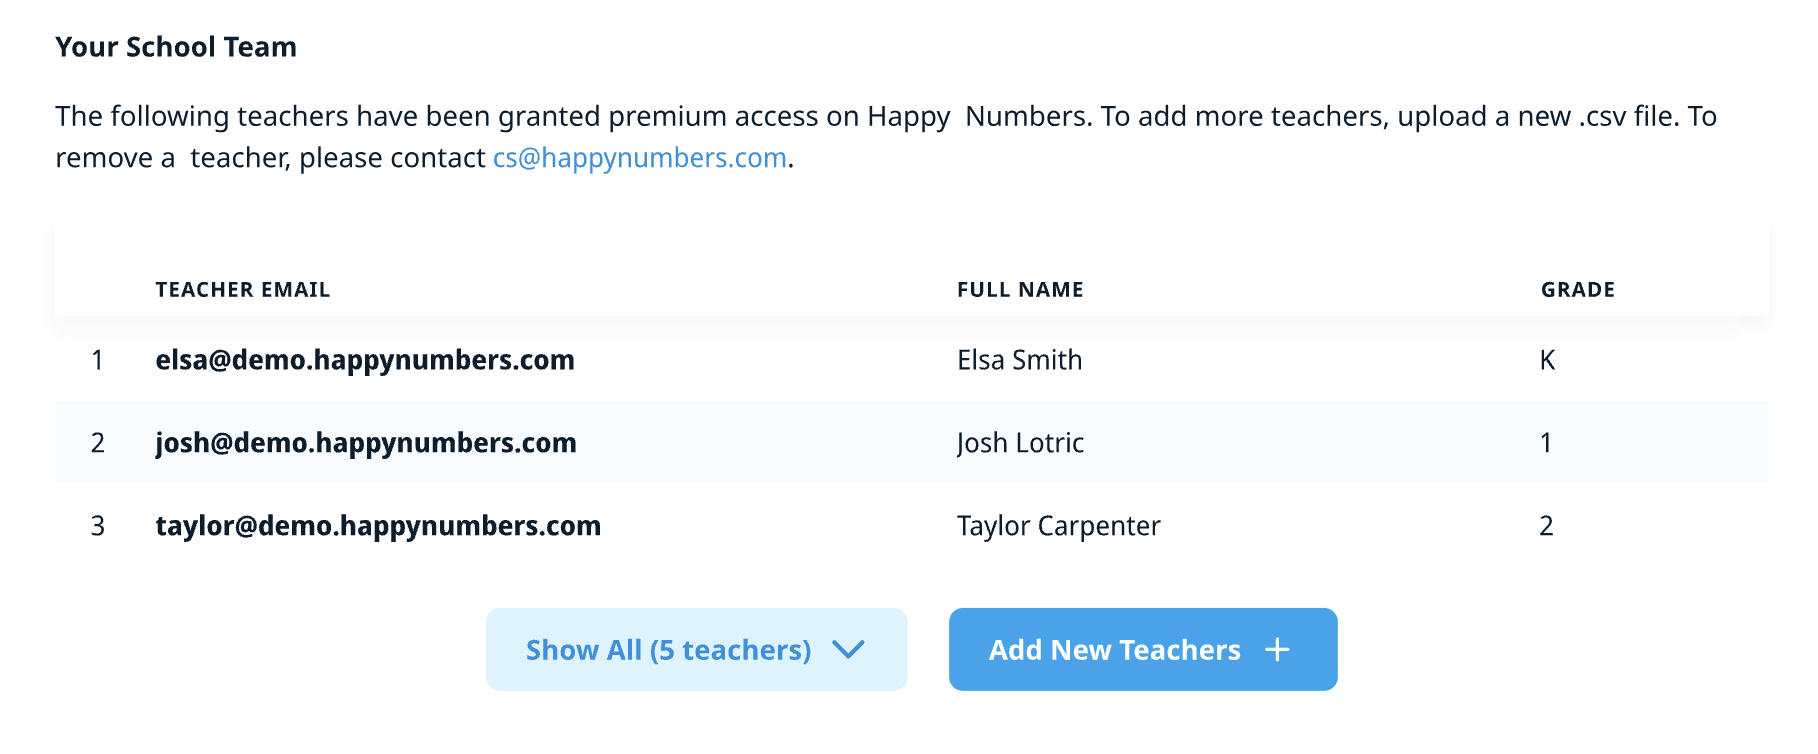Click the Add New Teachers button text
The width and height of the screenshot is (1818, 754).
(1114, 650)
